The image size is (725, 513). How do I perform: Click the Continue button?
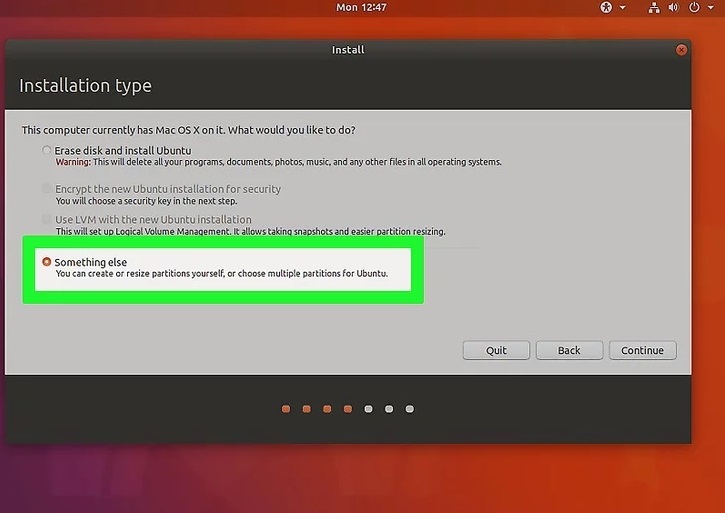642,350
